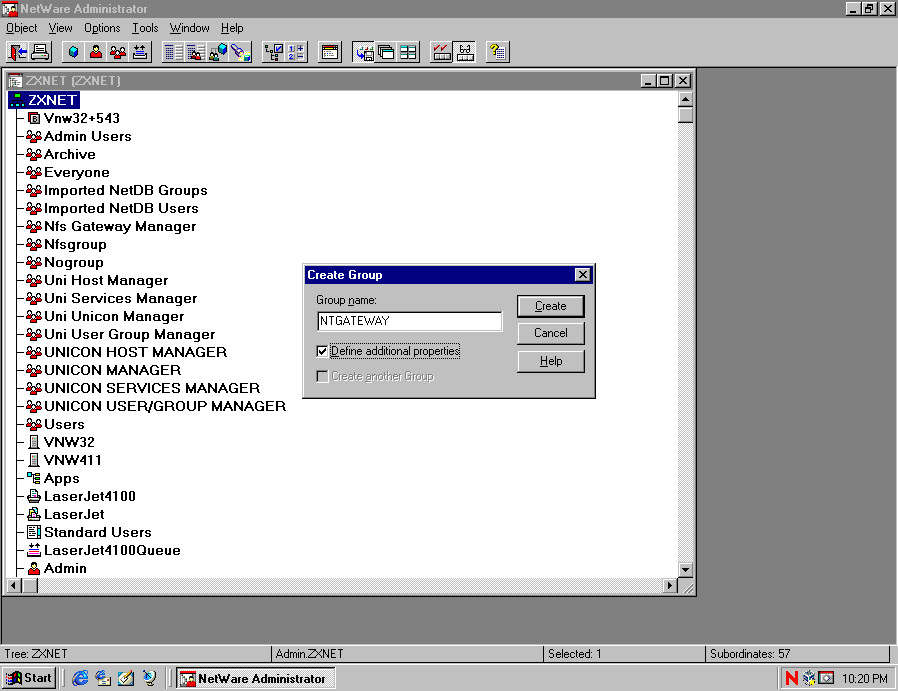Select UNICON SERVICES MANAGER in the tree

click(152, 388)
